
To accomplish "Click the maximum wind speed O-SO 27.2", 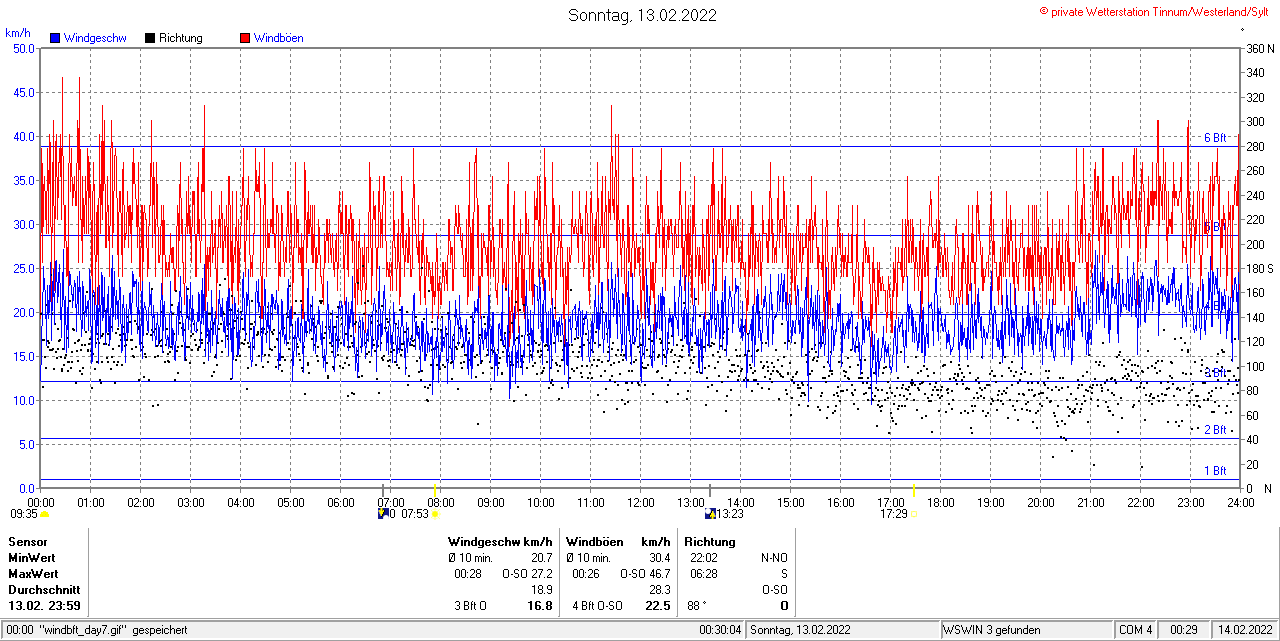I will [x=528, y=574].
